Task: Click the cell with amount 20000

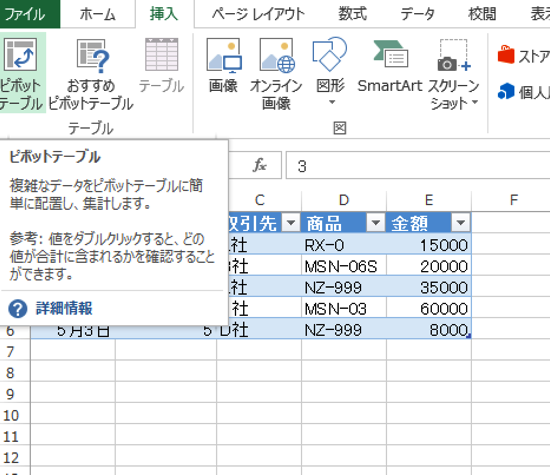Action: 429,266
